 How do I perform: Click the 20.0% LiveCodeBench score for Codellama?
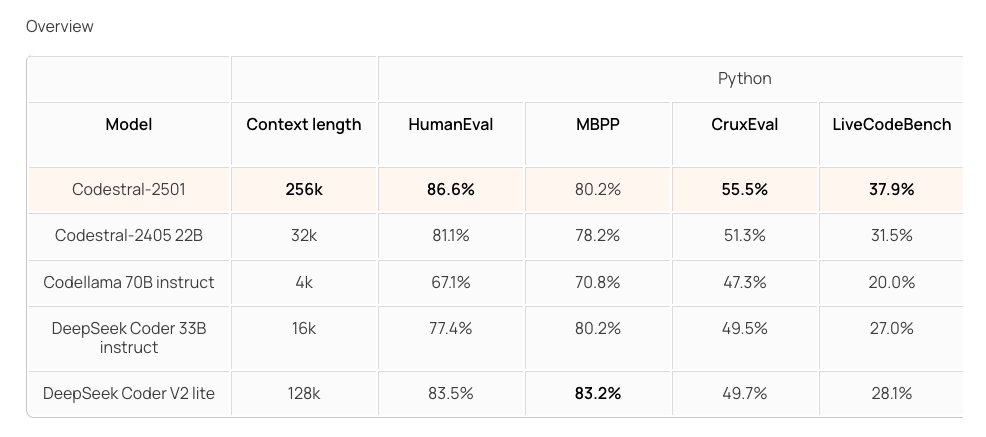(x=892, y=282)
